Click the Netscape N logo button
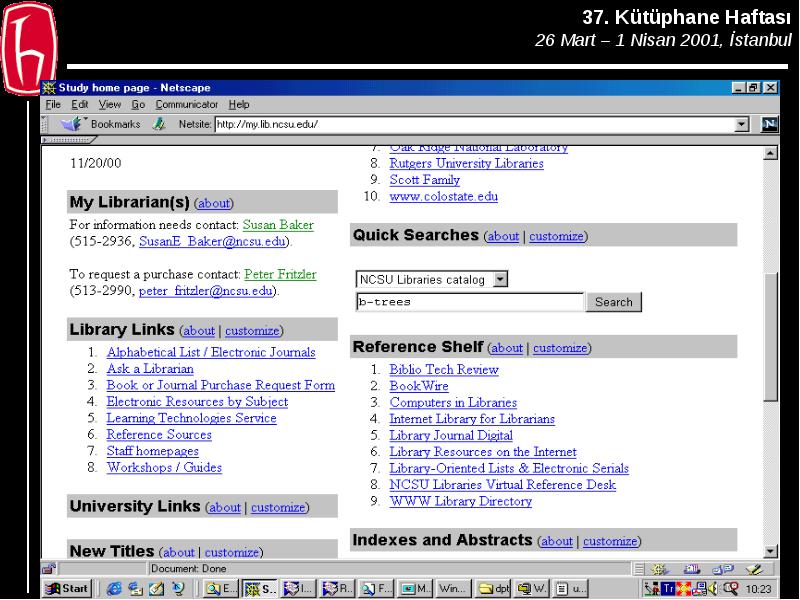Image resolution: width=800 pixels, height=600 pixels. [769, 124]
